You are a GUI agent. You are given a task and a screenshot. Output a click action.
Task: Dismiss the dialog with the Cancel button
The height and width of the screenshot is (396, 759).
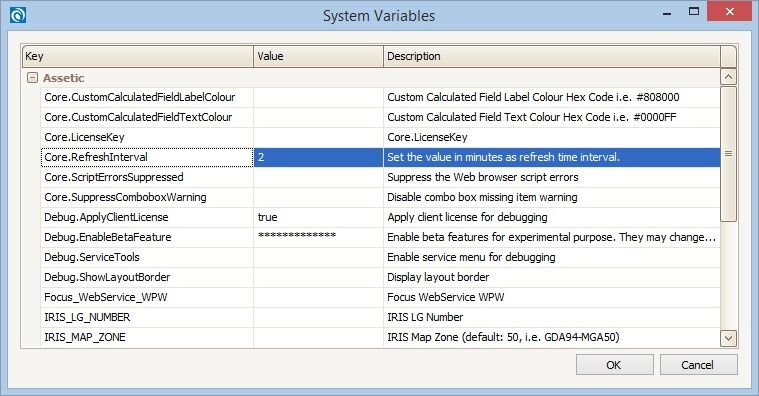click(698, 365)
